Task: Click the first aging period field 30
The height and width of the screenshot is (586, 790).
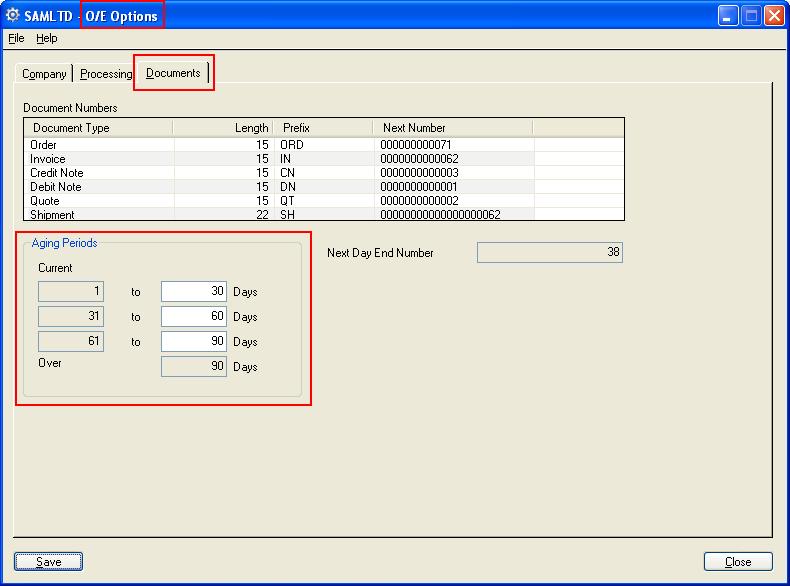Action: (194, 292)
